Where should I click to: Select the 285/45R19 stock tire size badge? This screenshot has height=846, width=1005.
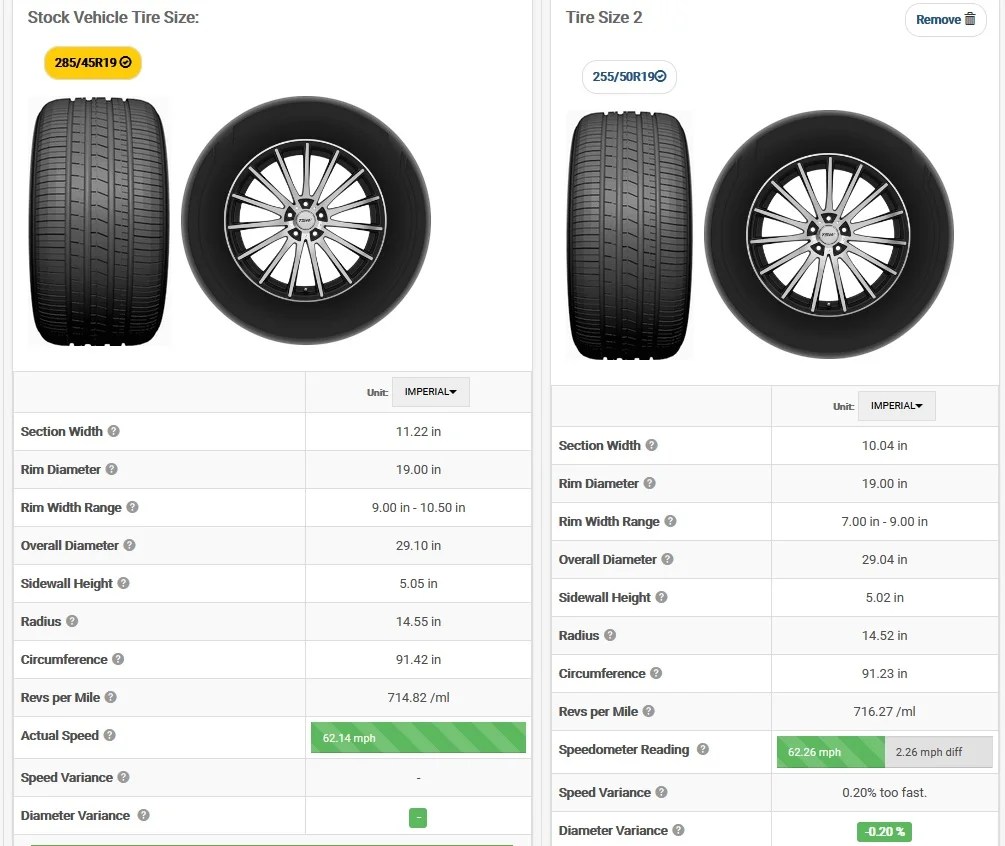point(93,63)
